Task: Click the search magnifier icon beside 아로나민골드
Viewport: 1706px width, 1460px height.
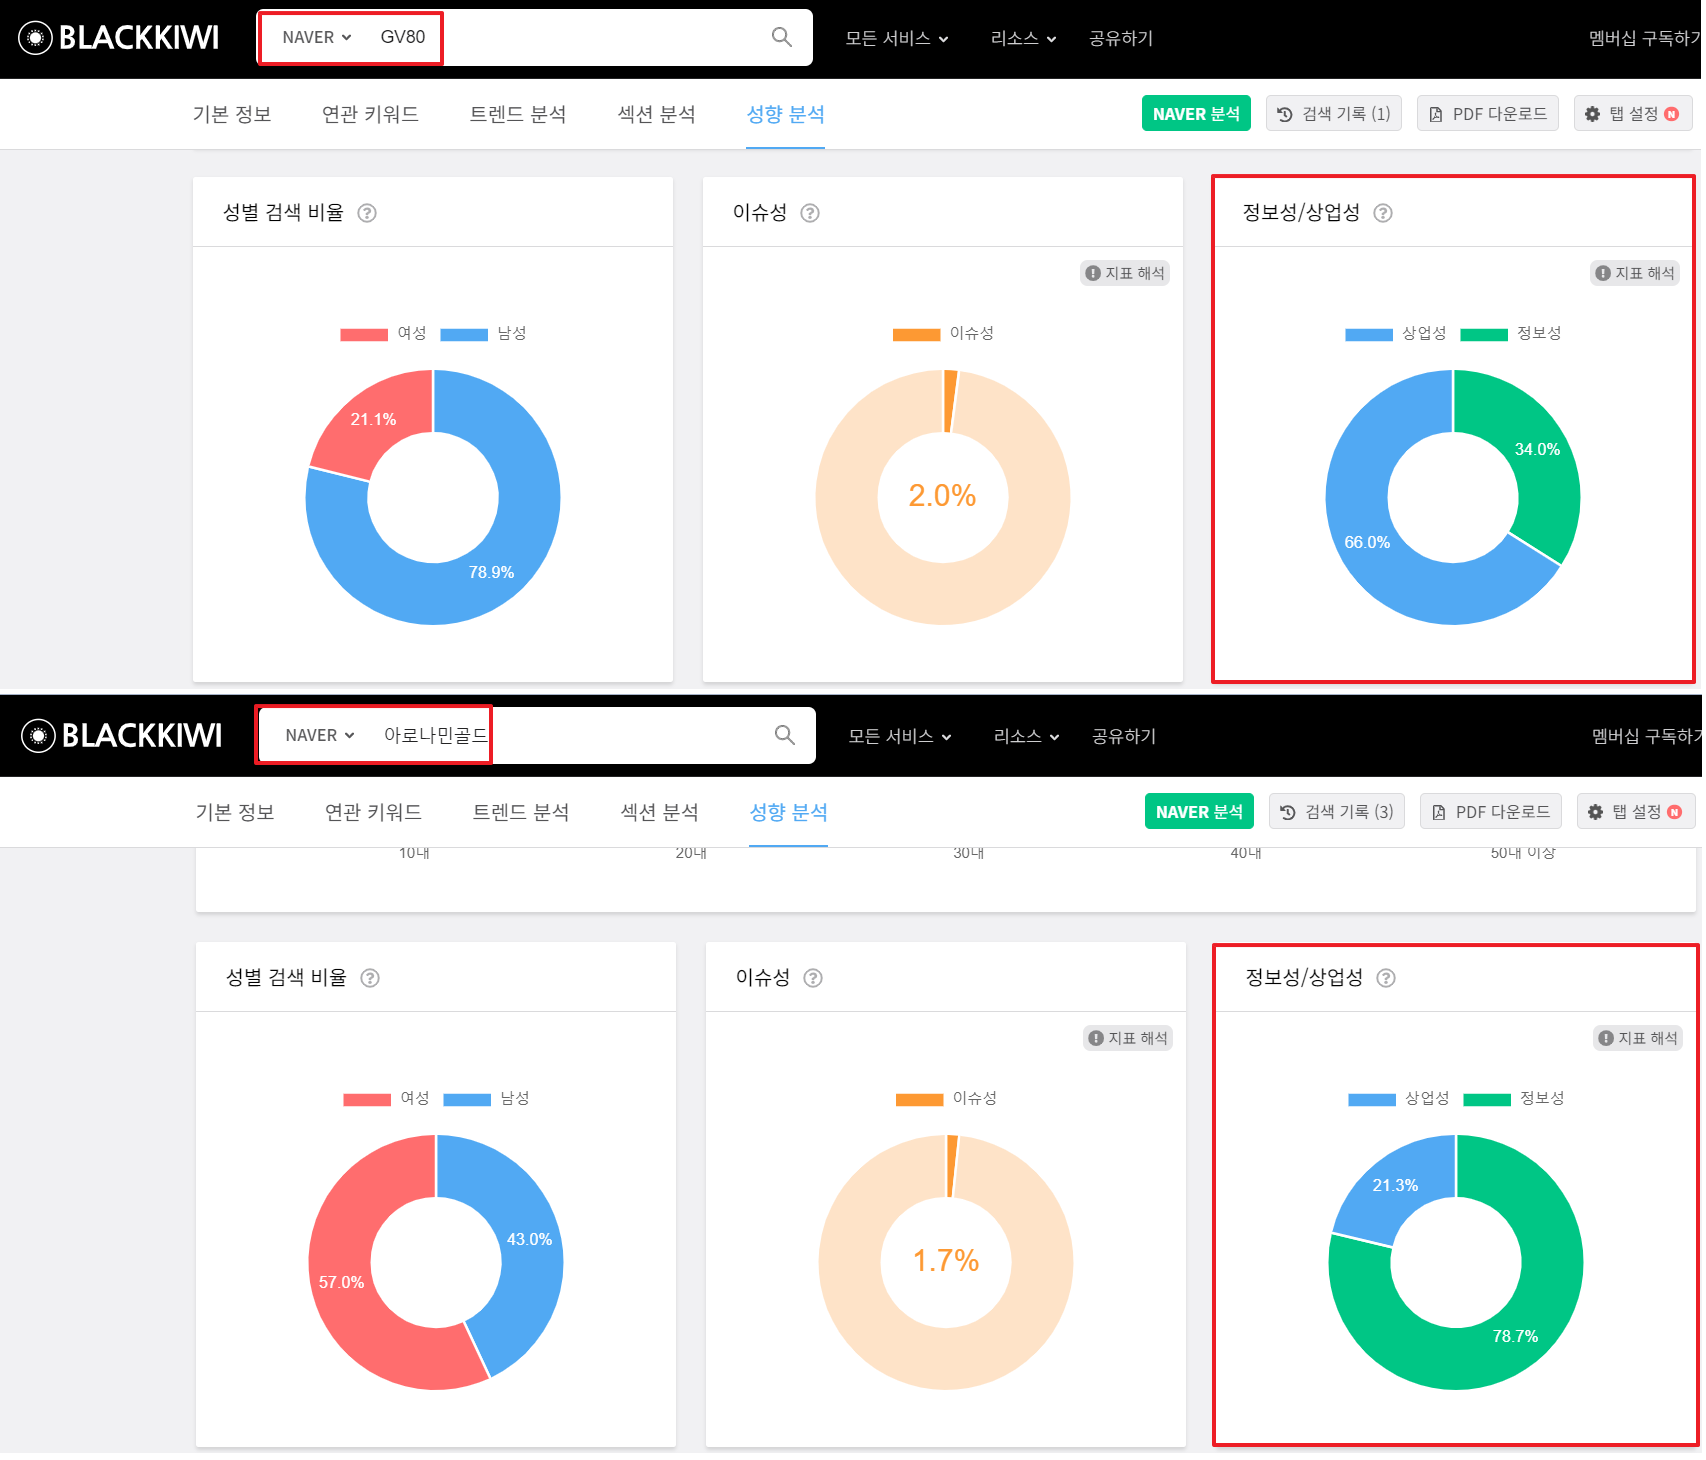Action: pyautogui.click(x=785, y=735)
